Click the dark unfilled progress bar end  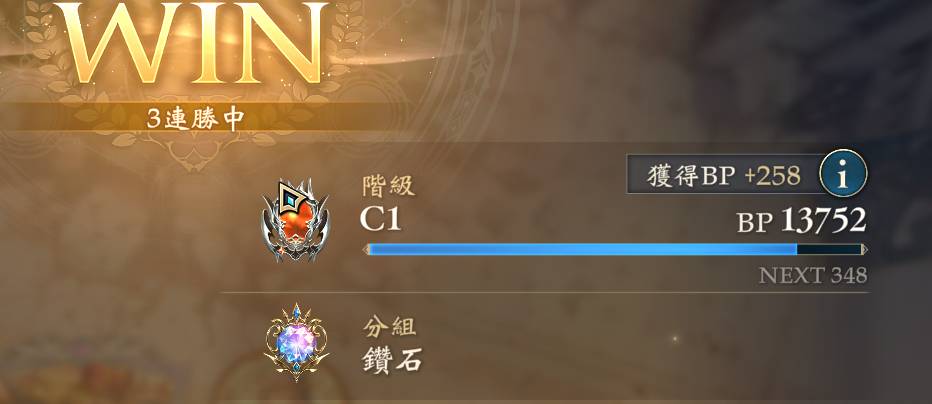[829, 250]
